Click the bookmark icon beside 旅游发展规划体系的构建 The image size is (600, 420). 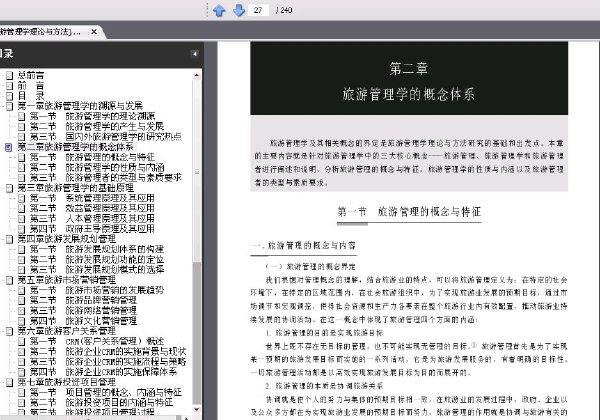tap(22, 249)
